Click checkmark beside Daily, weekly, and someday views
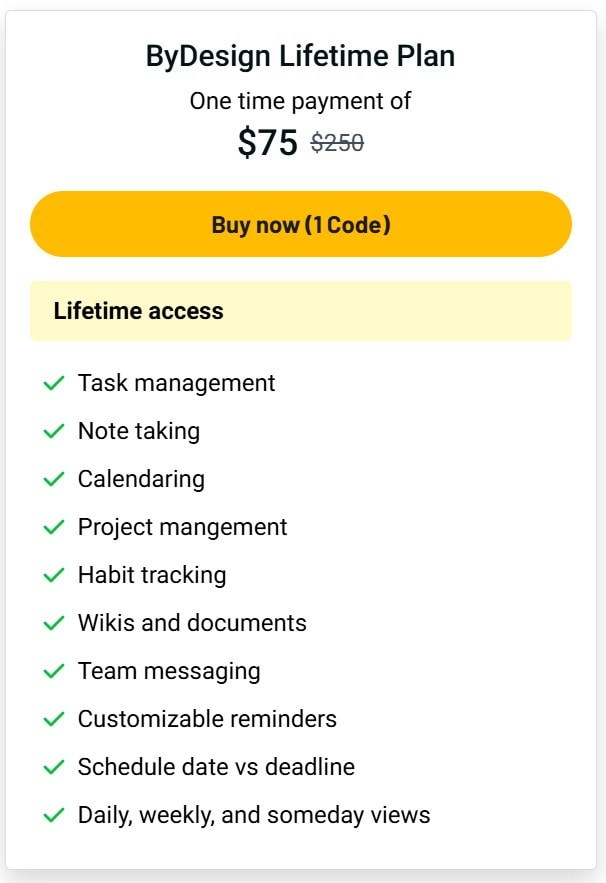 54,815
